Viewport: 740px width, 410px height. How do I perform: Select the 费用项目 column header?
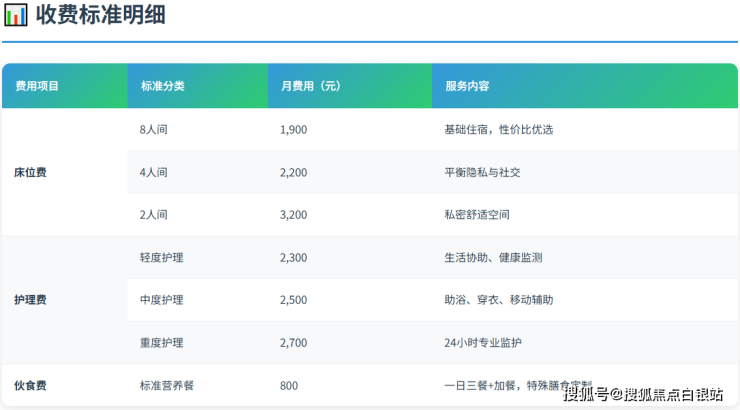pyautogui.click(x=37, y=86)
